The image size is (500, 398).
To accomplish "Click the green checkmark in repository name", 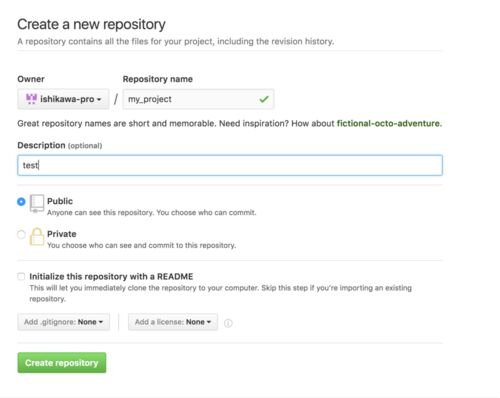I will [x=264, y=99].
